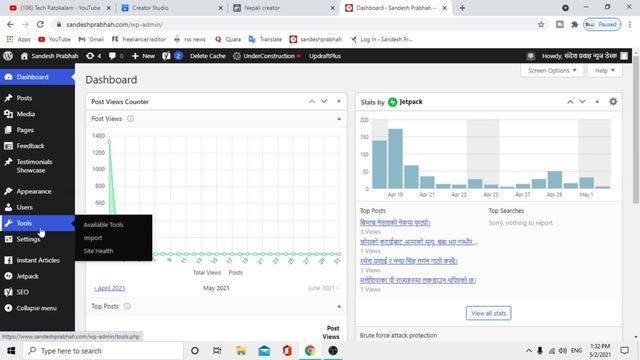Screen dimensions: 640x360
Task: Open UpdraftPlus in the admin bar
Action: [325, 56]
